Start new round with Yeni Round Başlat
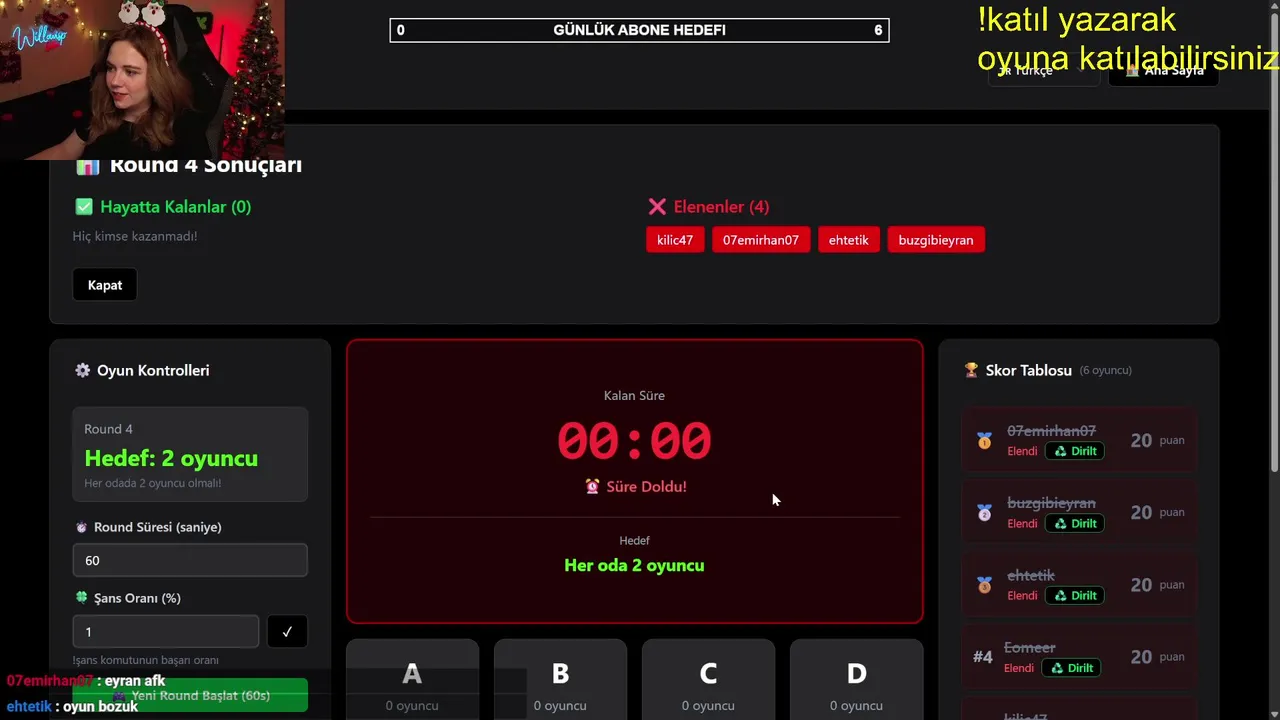Screen dimensions: 1280x720 point(190,695)
